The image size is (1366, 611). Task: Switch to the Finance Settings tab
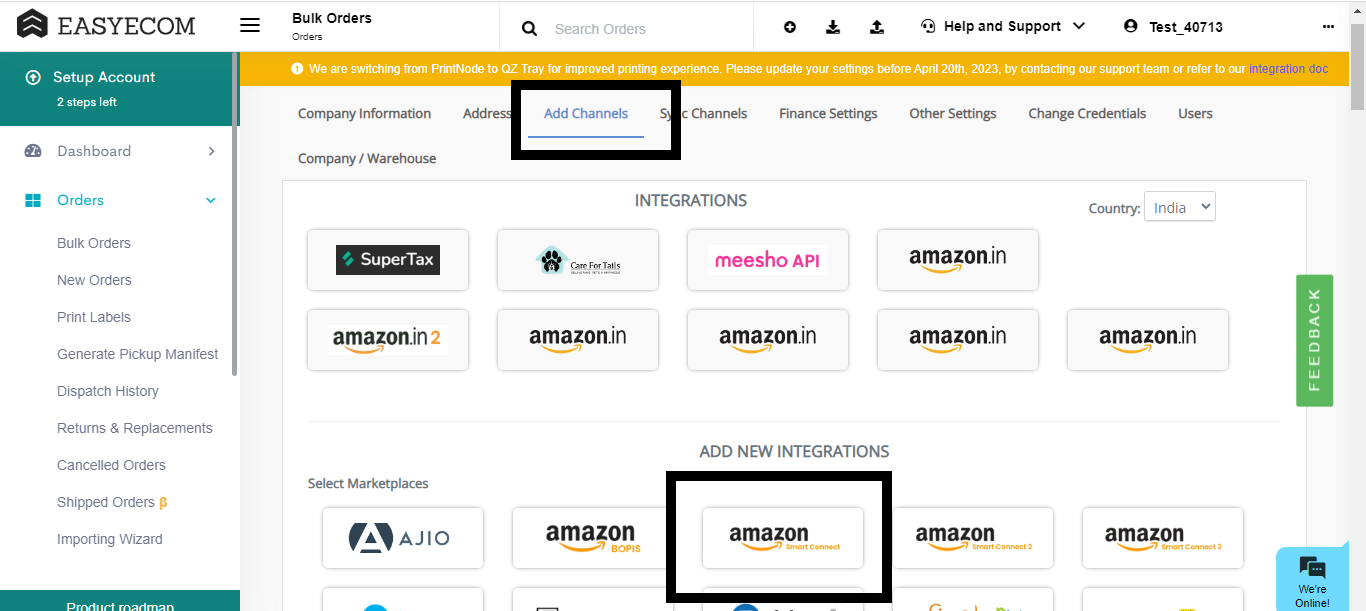[x=828, y=113]
